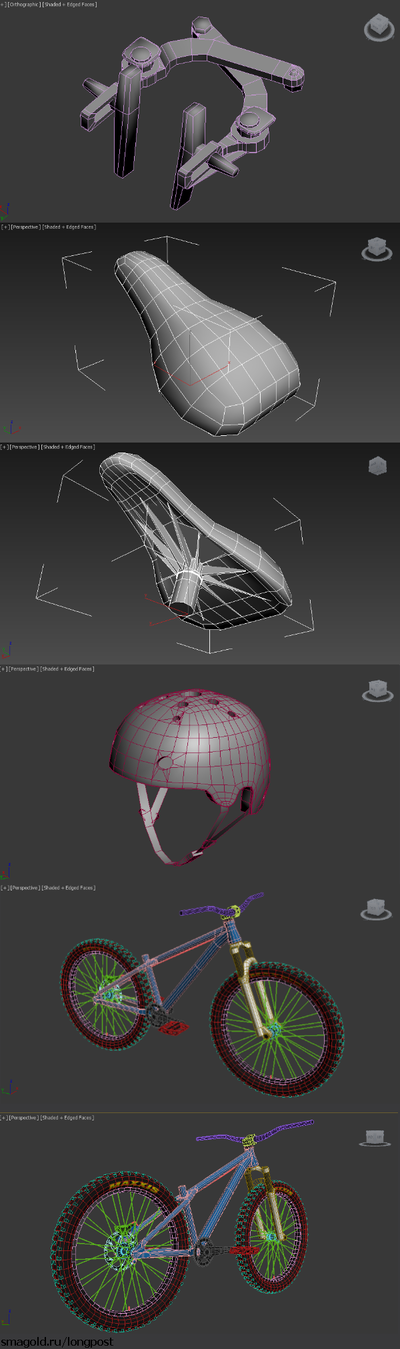Open the Perspective label menu above the saddle top
The height and width of the screenshot is (1349, 400).
[x=26, y=227]
